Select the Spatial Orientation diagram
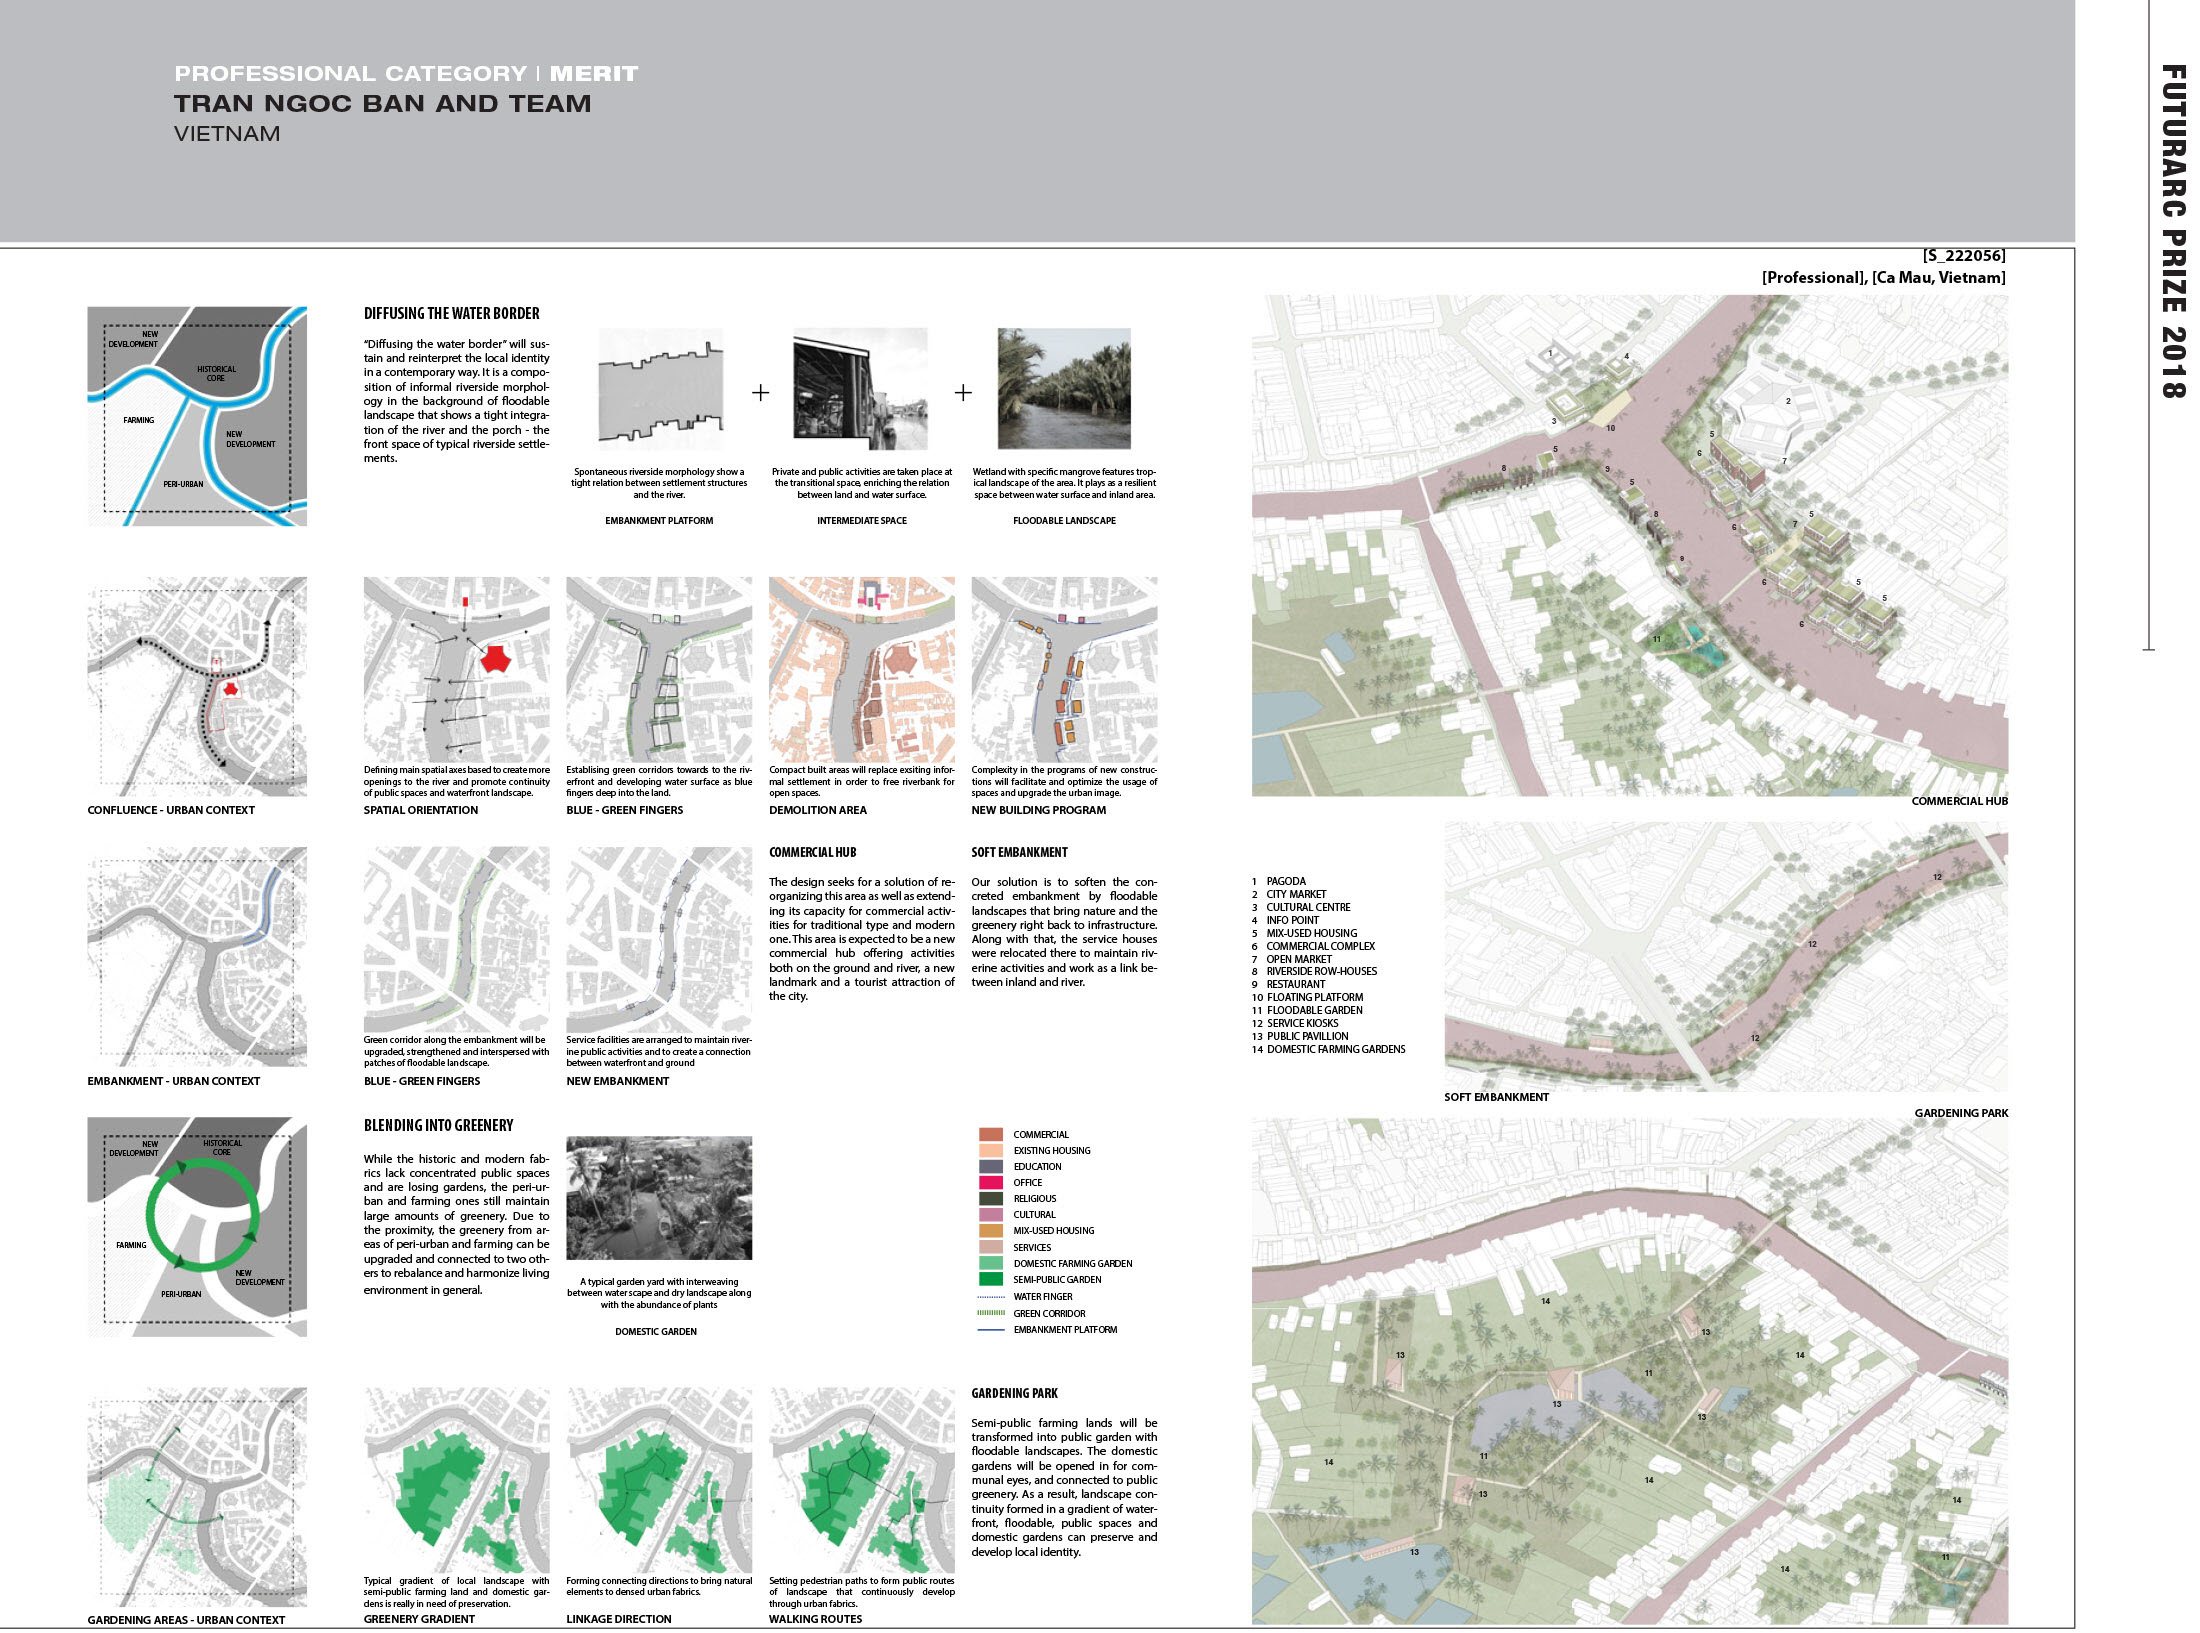2200x1633 pixels. pyautogui.click(x=457, y=669)
